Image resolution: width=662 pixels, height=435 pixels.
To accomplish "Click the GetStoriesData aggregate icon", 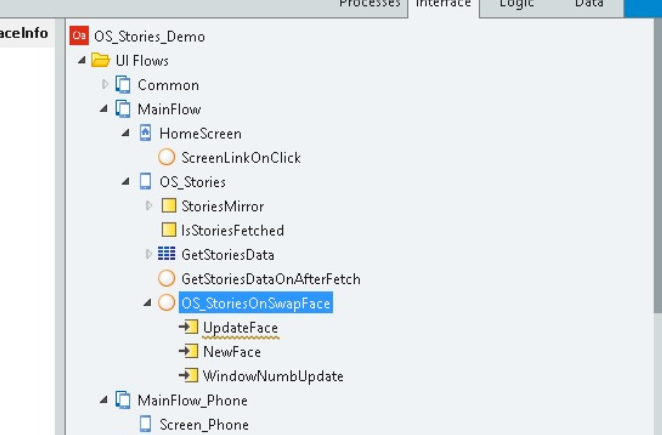I will pyautogui.click(x=167, y=254).
